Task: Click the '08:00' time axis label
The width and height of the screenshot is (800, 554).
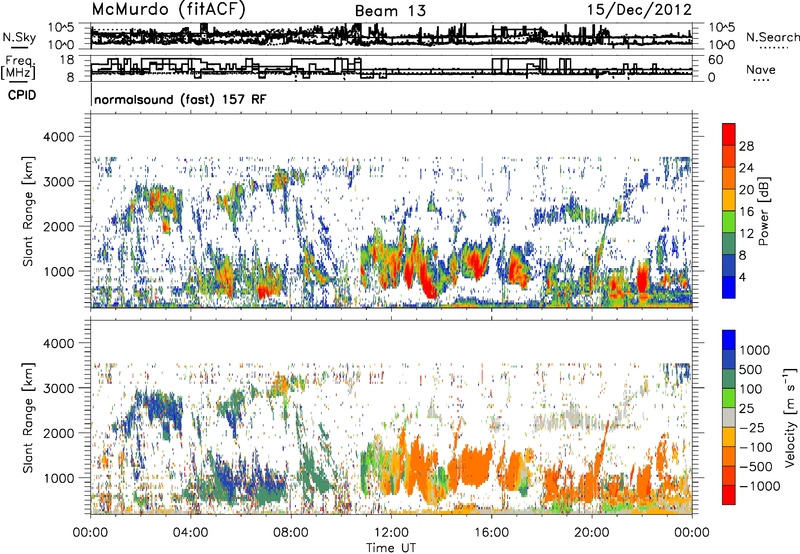Action: tap(291, 533)
